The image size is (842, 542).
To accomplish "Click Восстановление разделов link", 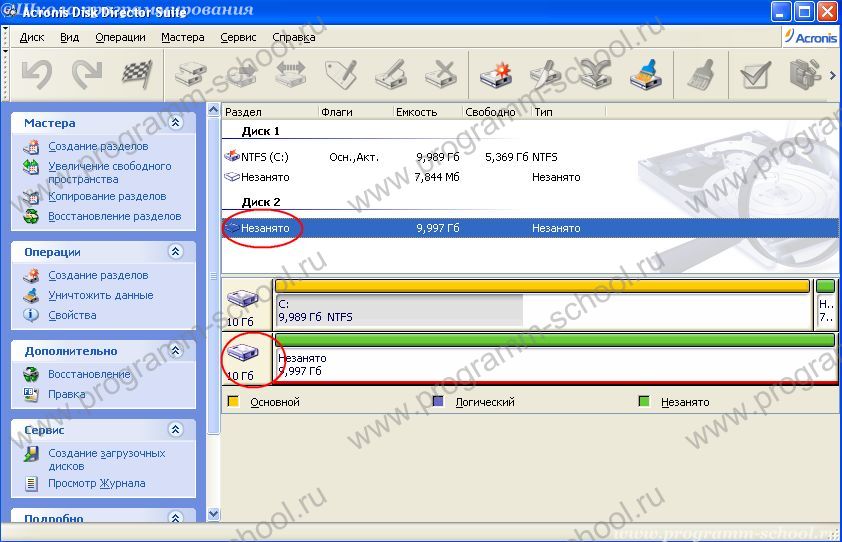I will [114, 216].
